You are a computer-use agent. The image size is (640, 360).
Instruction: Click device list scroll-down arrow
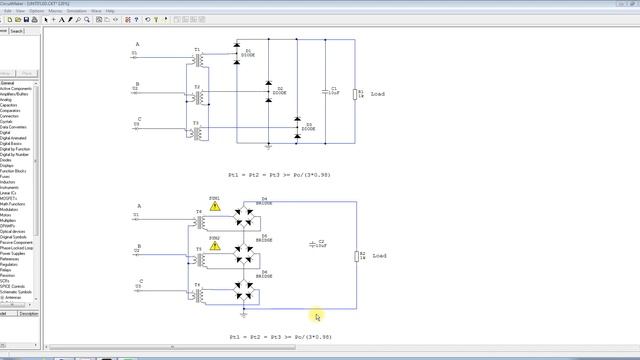point(36,299)
